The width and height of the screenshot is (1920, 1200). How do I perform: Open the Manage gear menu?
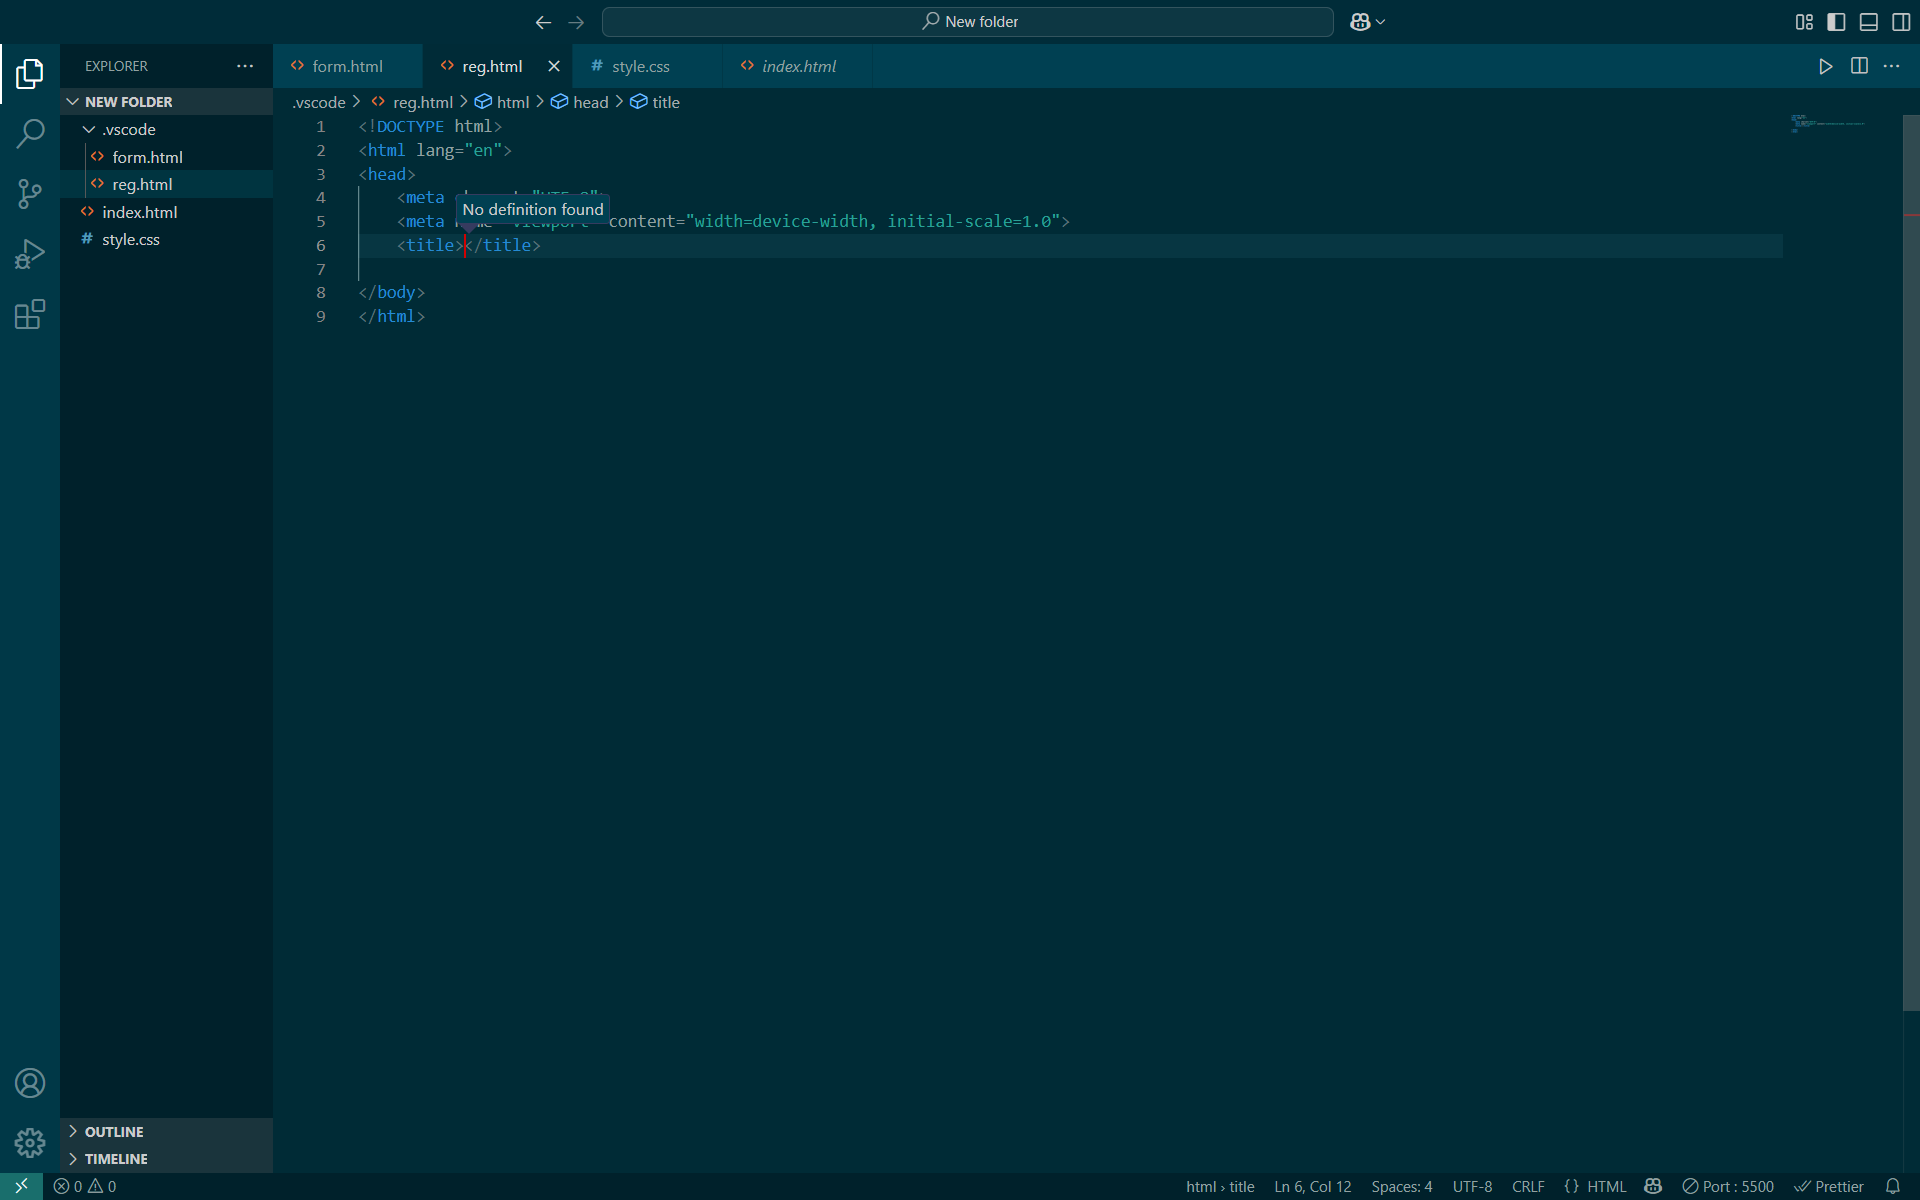pos(30,1143)
